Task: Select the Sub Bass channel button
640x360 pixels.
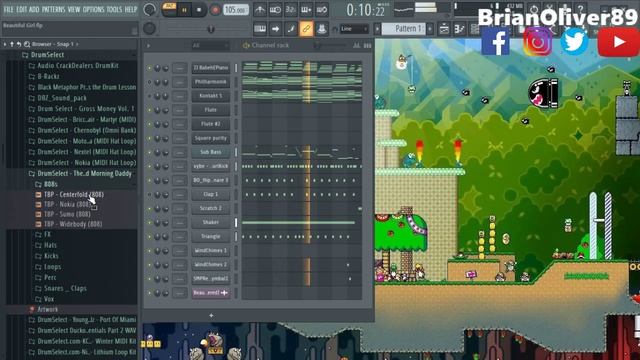Action: (x=211, y=152)
